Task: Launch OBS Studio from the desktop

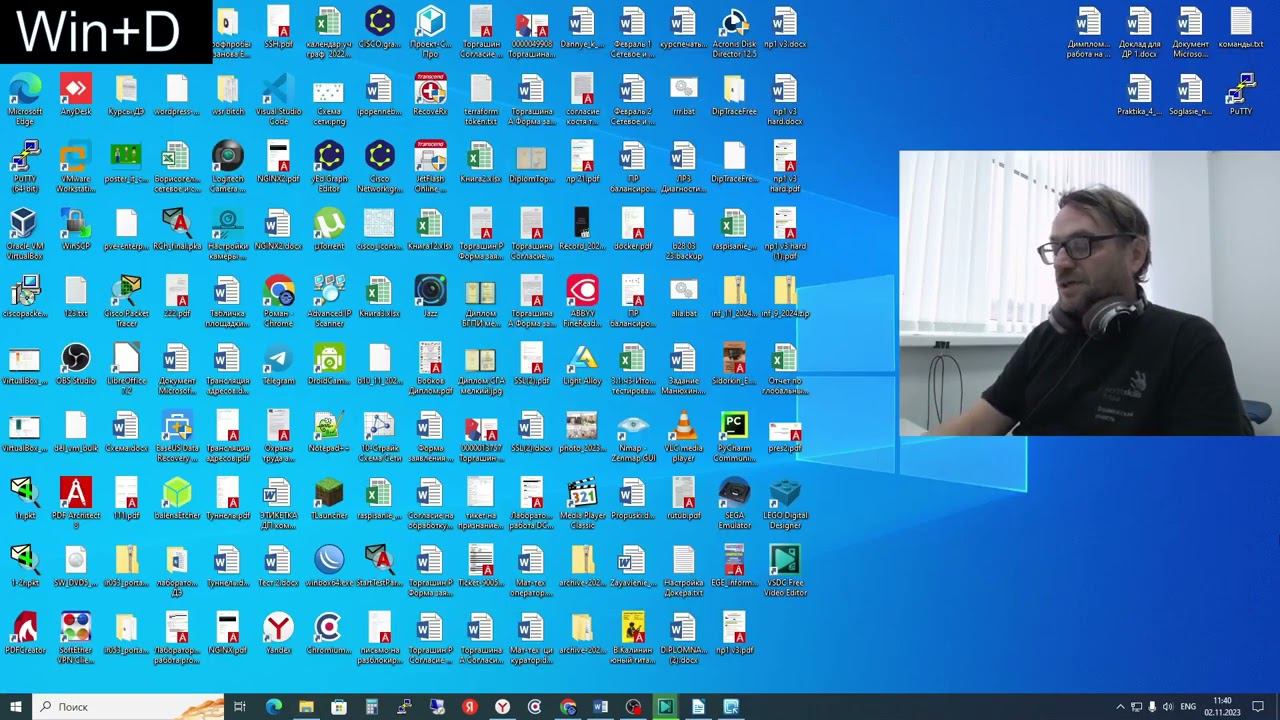Action: (75, 358)
